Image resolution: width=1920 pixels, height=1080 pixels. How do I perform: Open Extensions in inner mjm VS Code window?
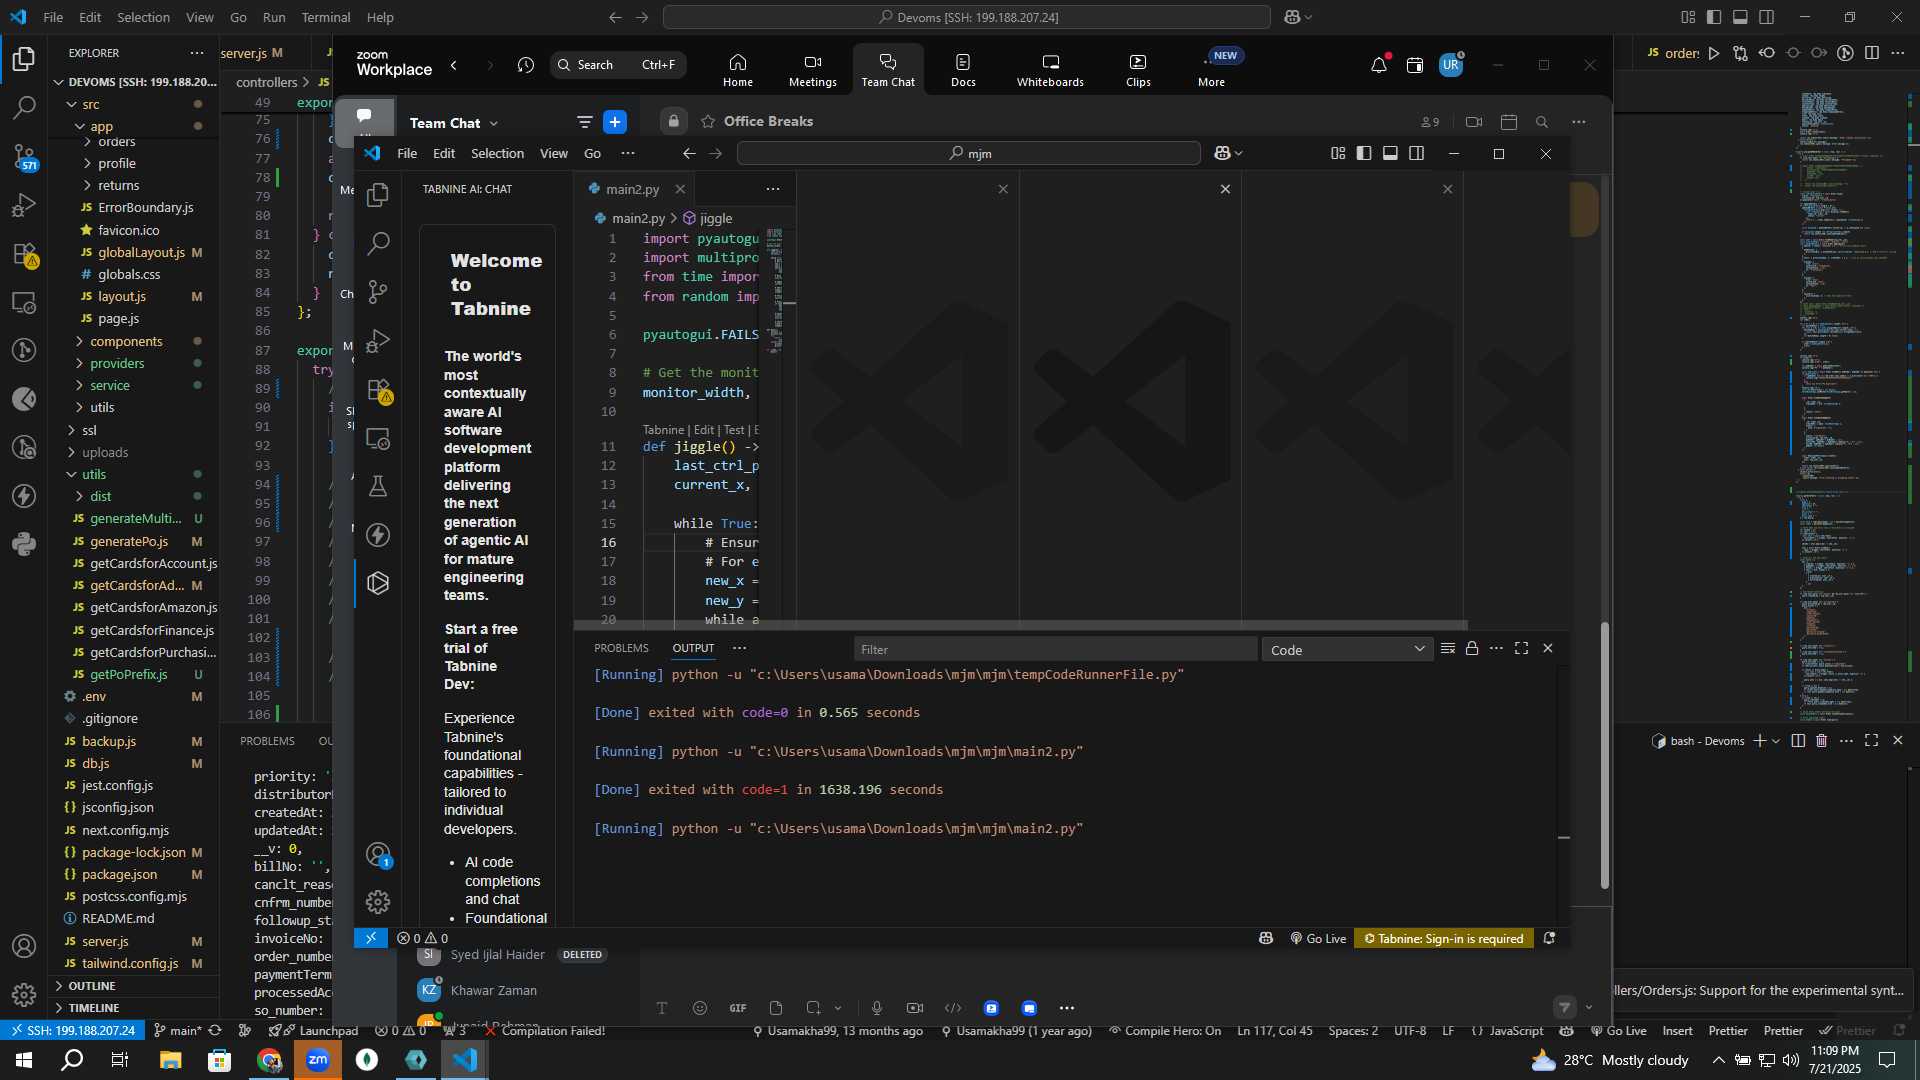tap(378, 390)
